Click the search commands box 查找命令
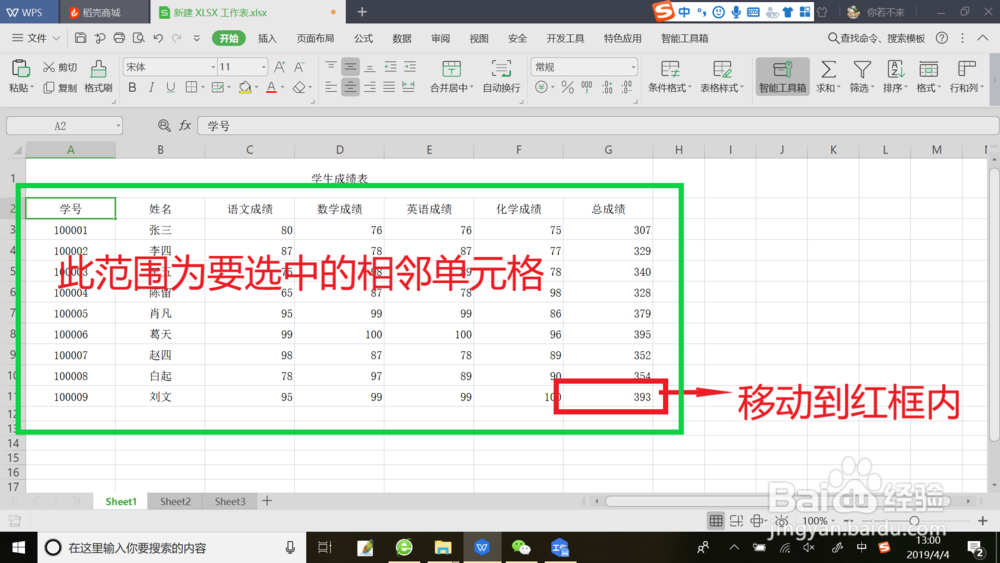 pos(876,38)
